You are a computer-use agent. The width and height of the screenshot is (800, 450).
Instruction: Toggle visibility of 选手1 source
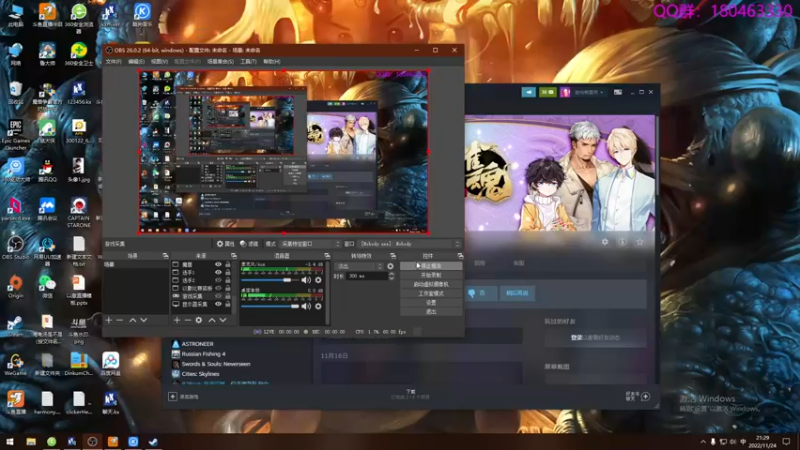(218, 272)
